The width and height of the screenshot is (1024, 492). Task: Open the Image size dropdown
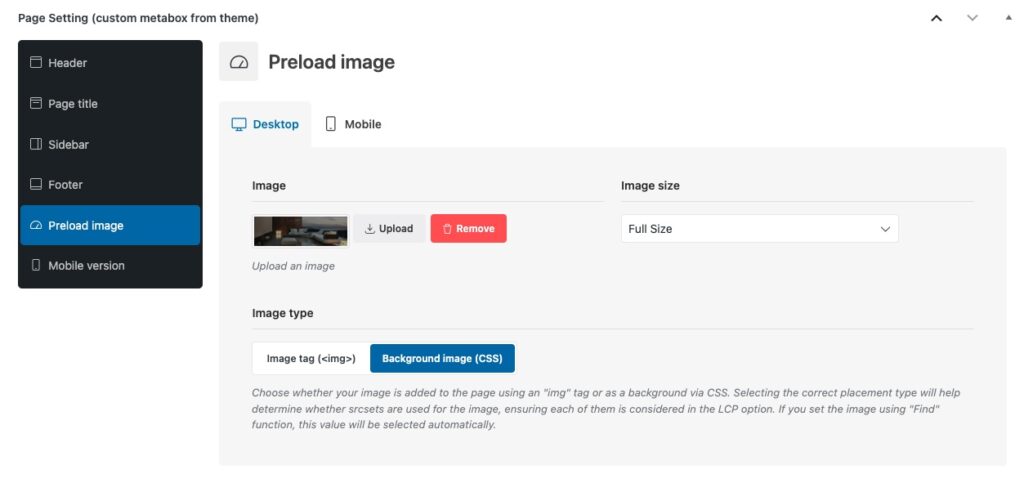coord(759,229)
